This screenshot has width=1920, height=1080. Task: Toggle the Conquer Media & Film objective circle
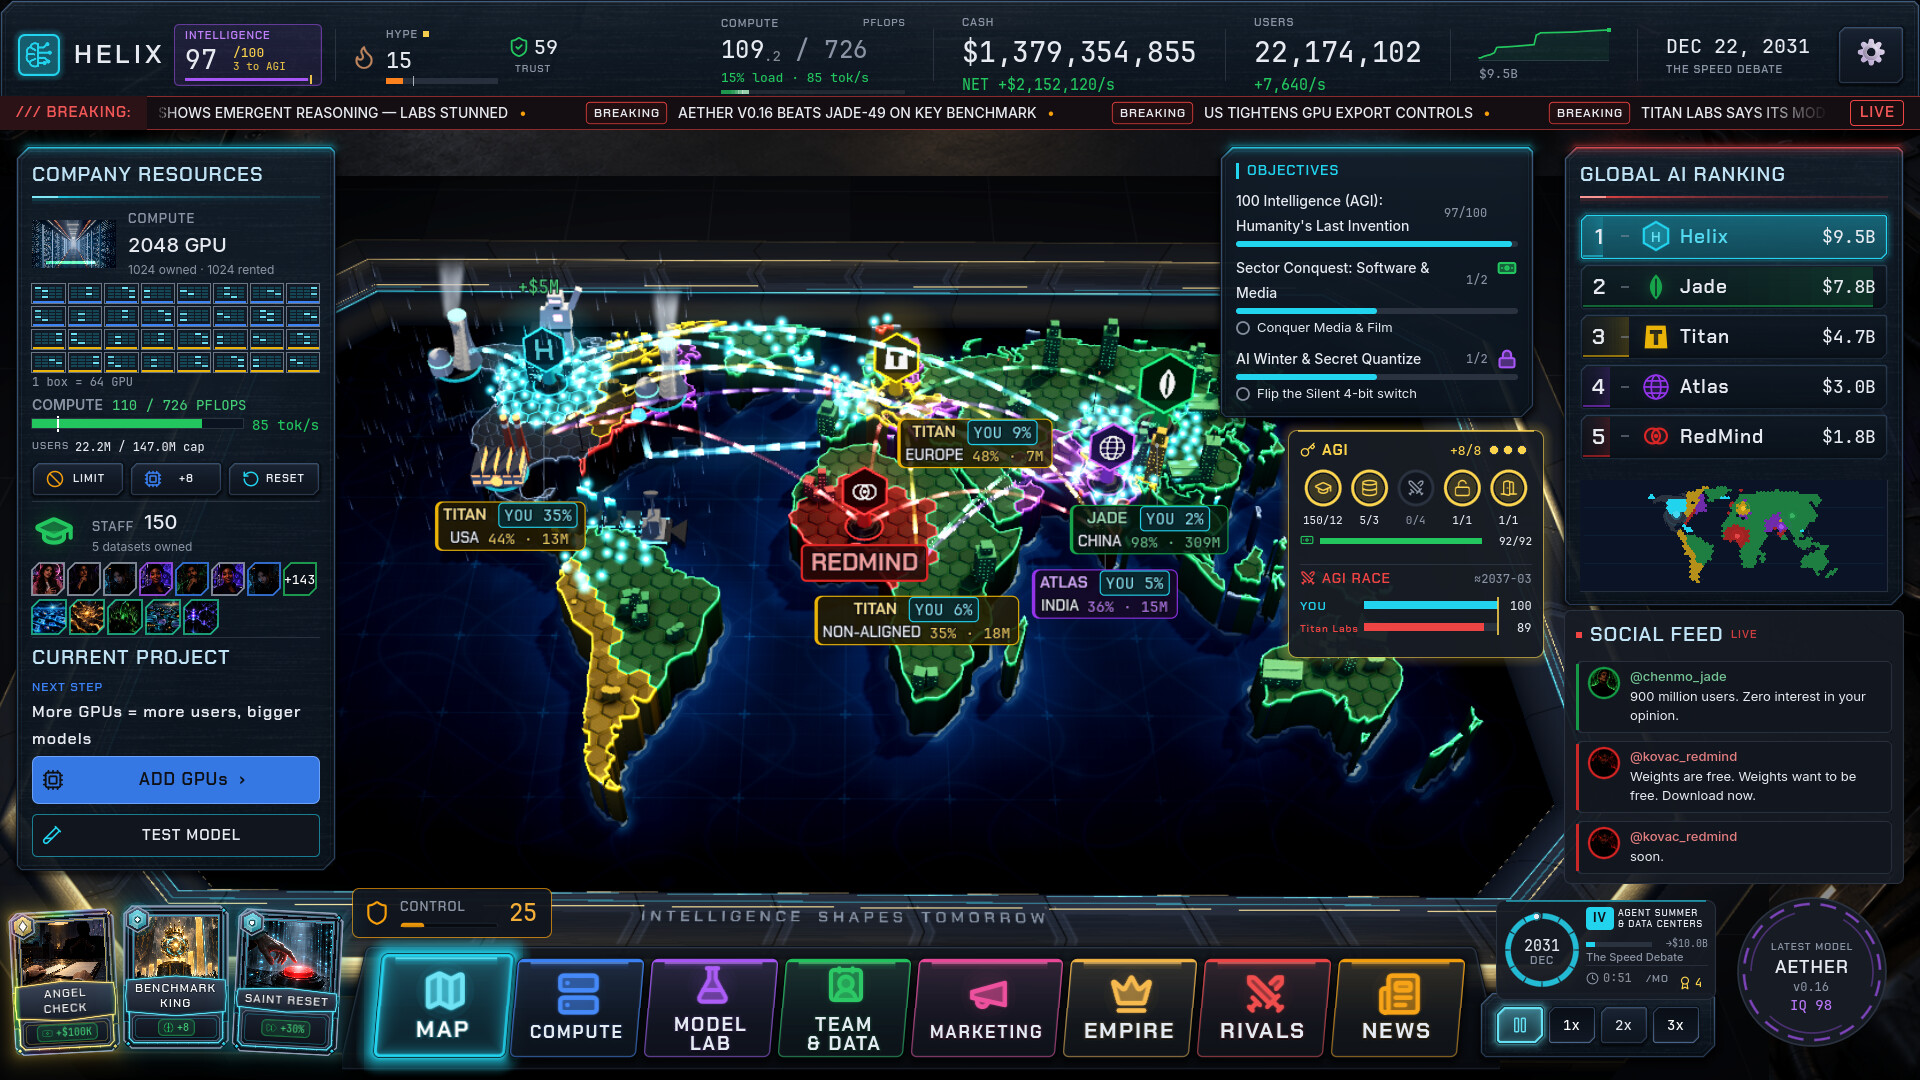(x=1243, y=328)
